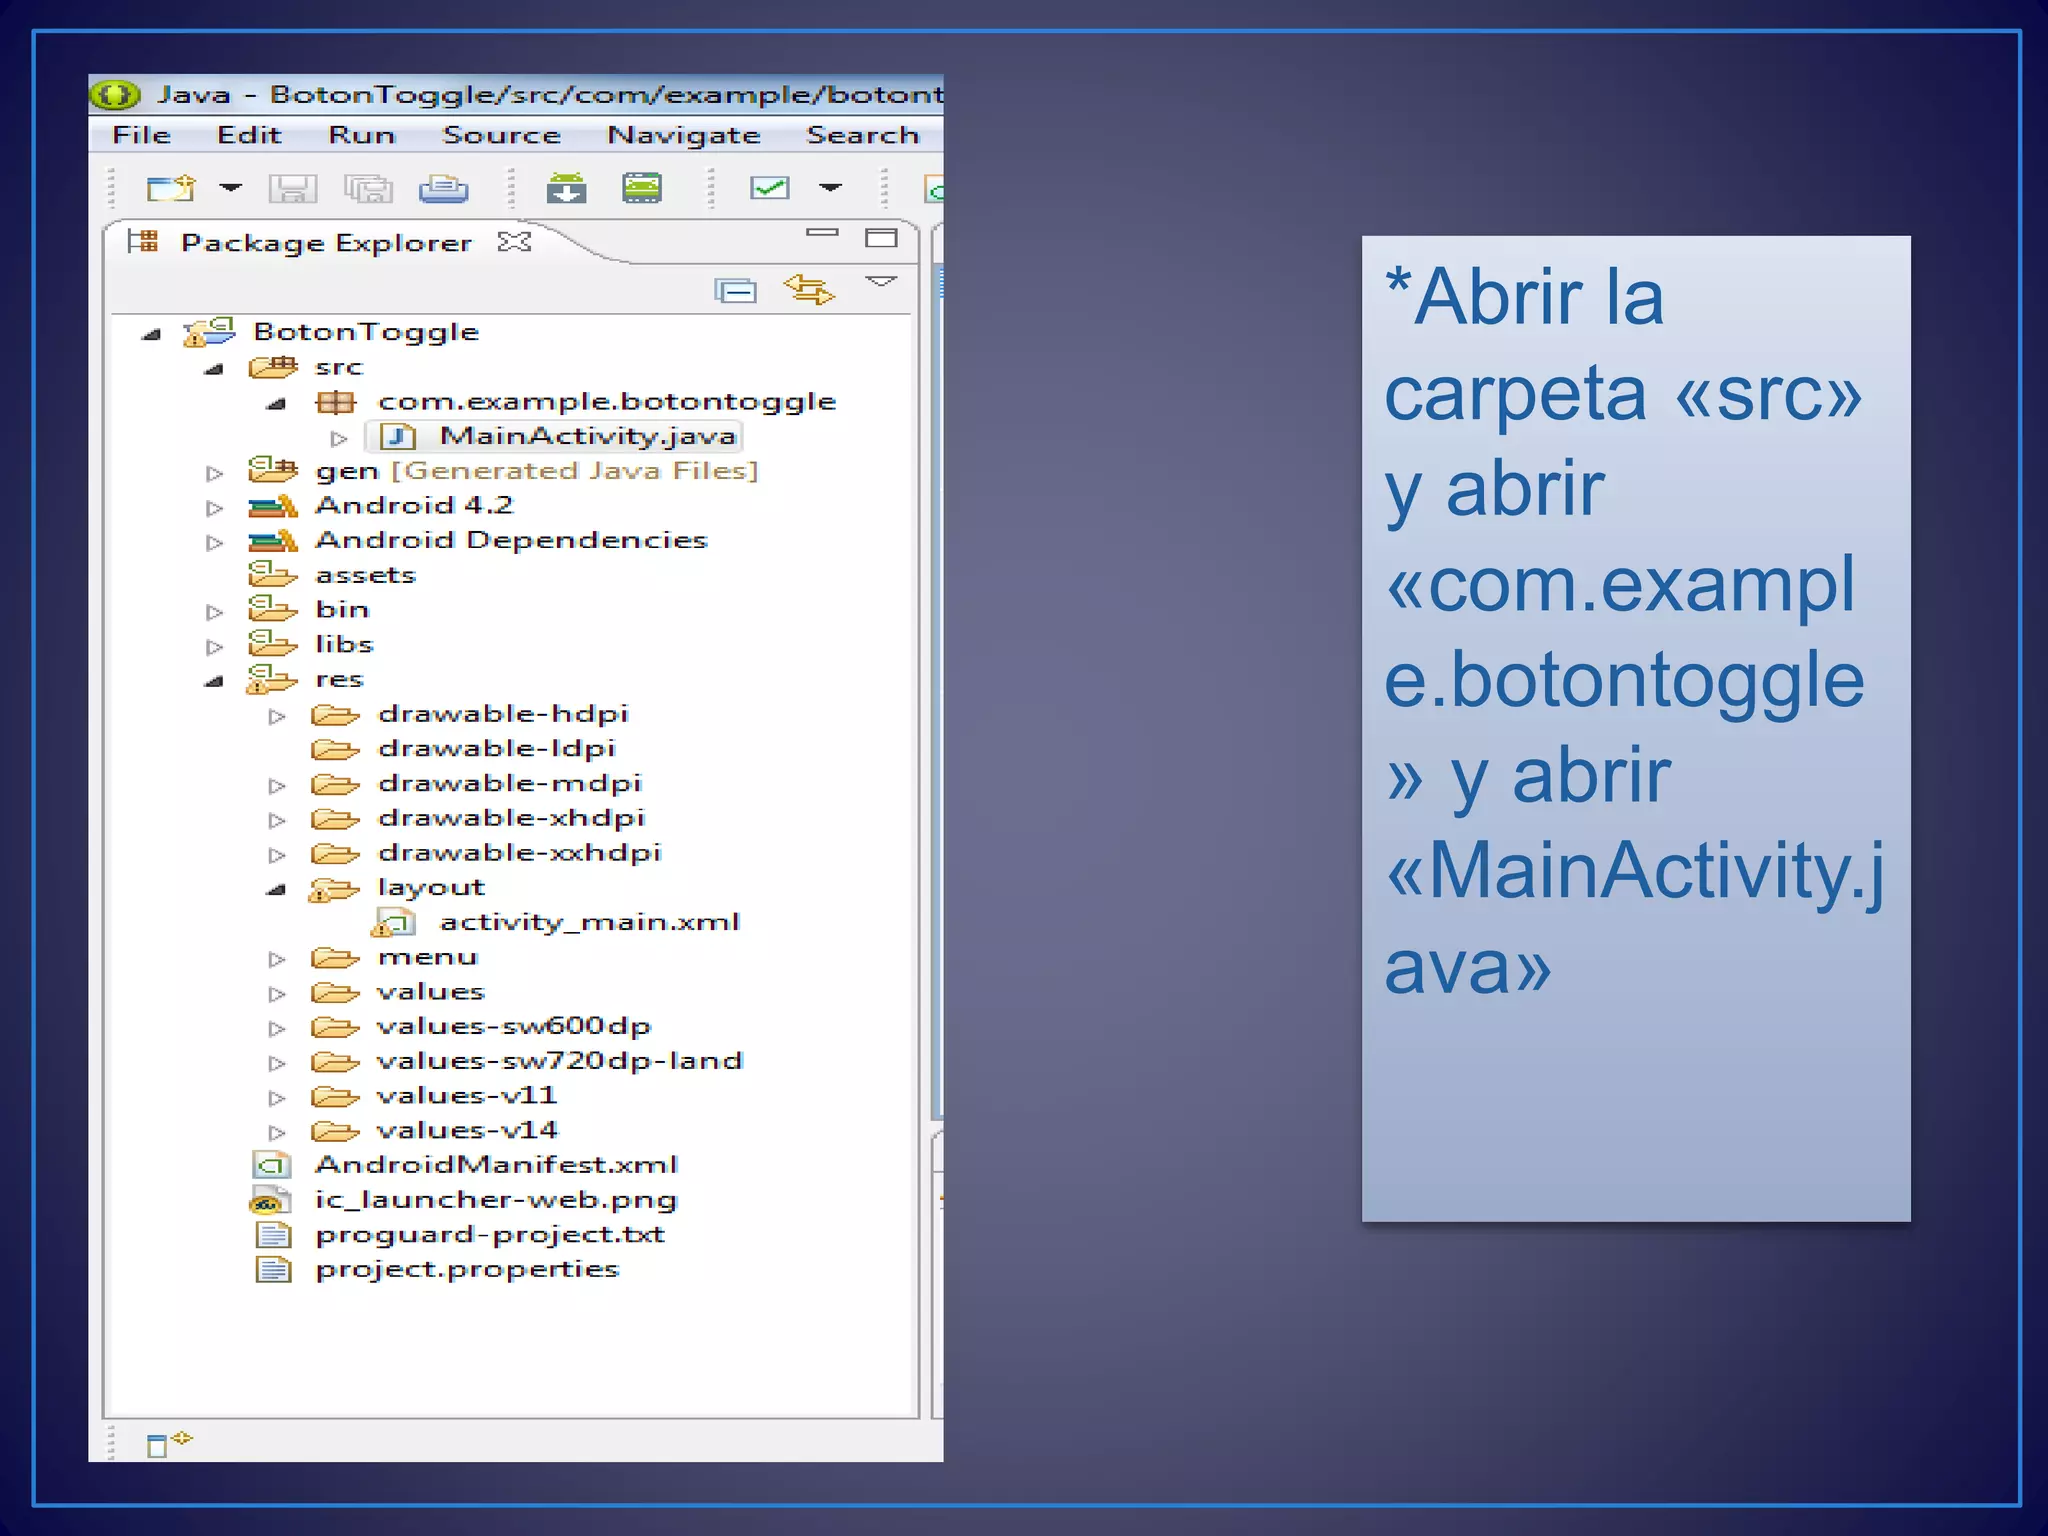Image resolution: width=2048 pixels, height=1536 pixels.
Task: Collapse the src folder
Action: click(213, 369)
